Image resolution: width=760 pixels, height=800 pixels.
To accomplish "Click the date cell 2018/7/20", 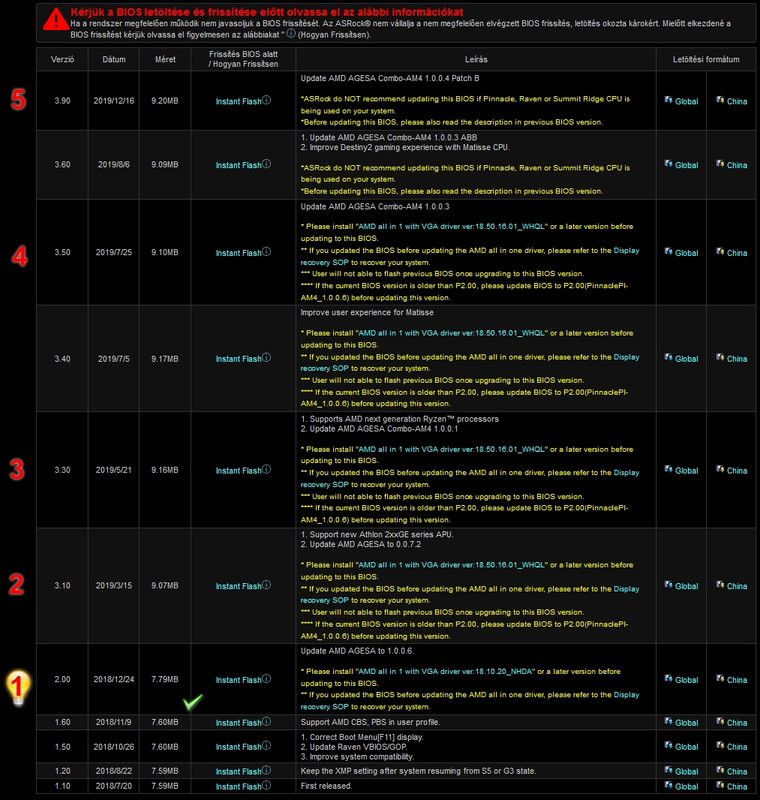I will 114,786.
